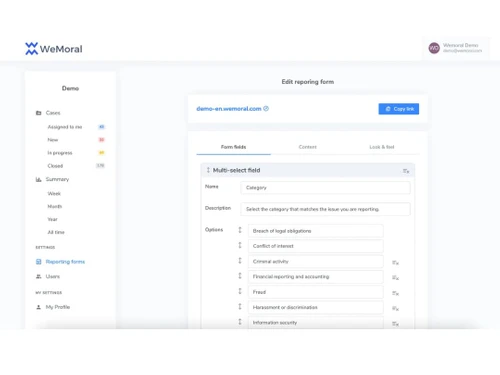500x375 pixels.
Task: Click the Closed cases count badge
Action: 100,166
